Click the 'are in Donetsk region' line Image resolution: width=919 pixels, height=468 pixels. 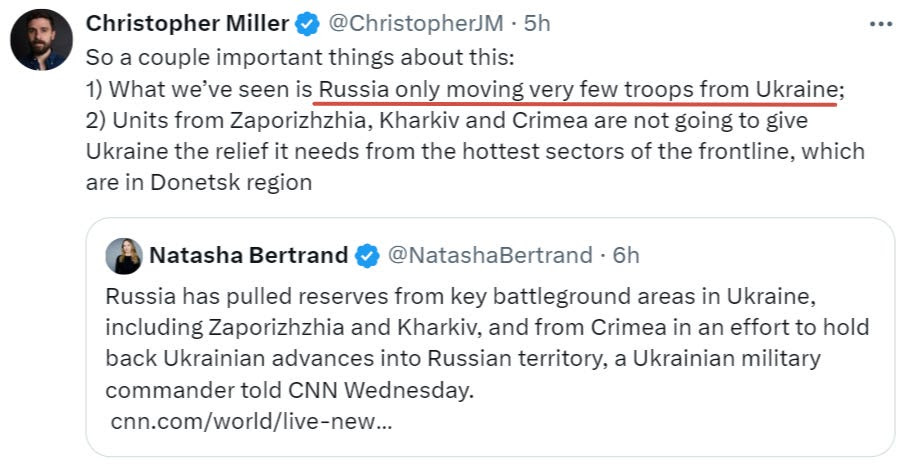[199, 182]
